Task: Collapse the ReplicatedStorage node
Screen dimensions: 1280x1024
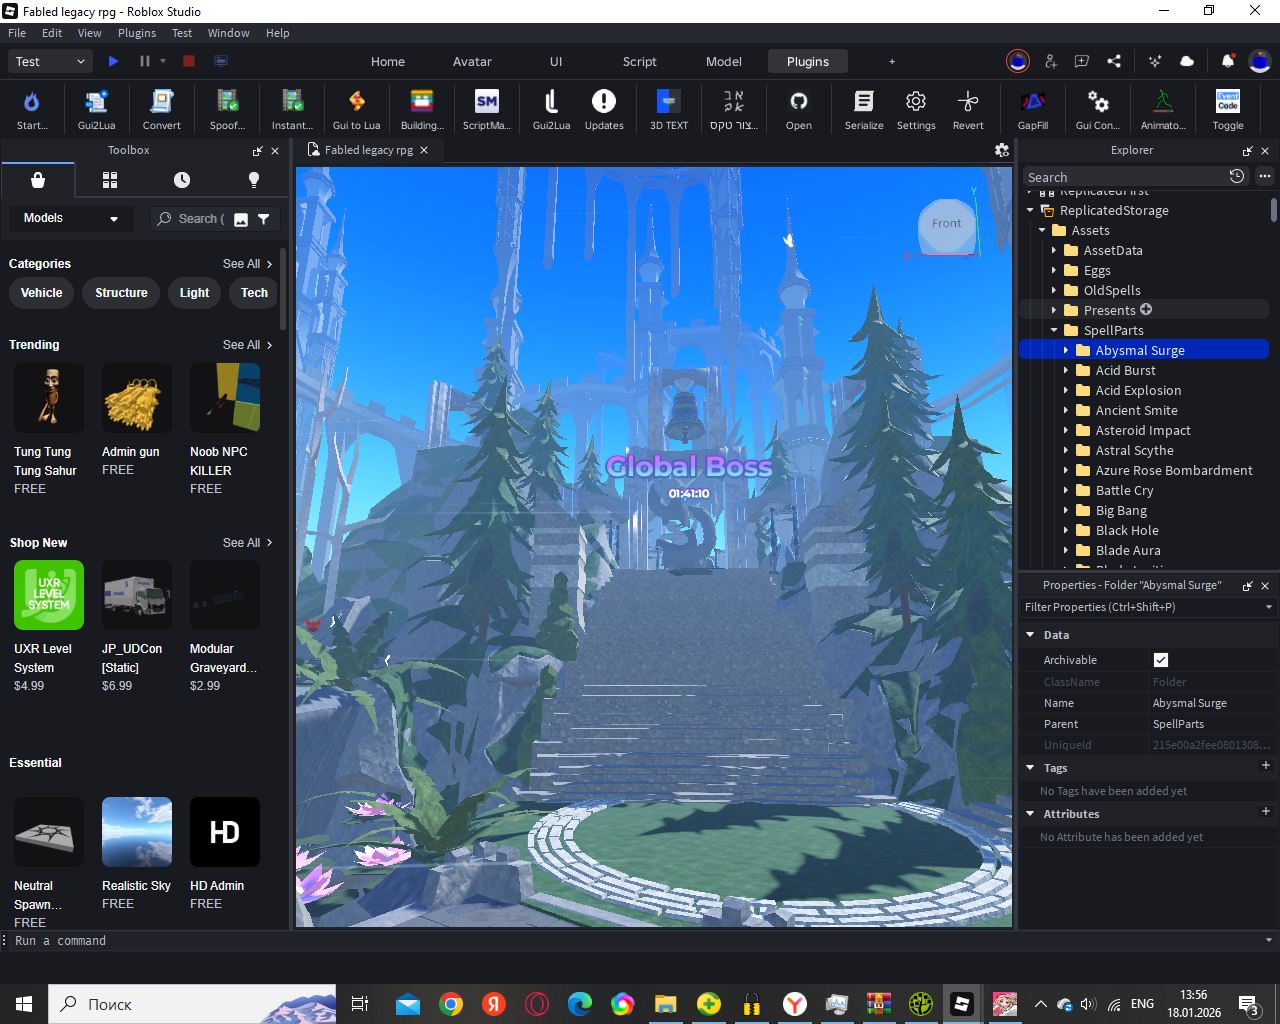Action: coord(1030,210)
